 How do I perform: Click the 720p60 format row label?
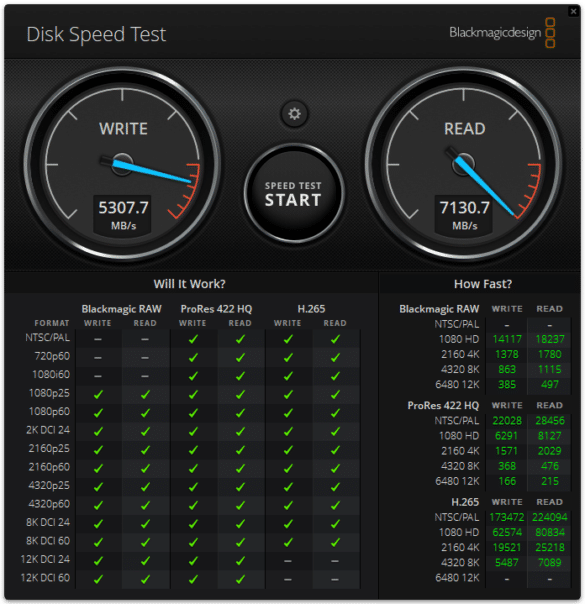click(x=52, y=356)
